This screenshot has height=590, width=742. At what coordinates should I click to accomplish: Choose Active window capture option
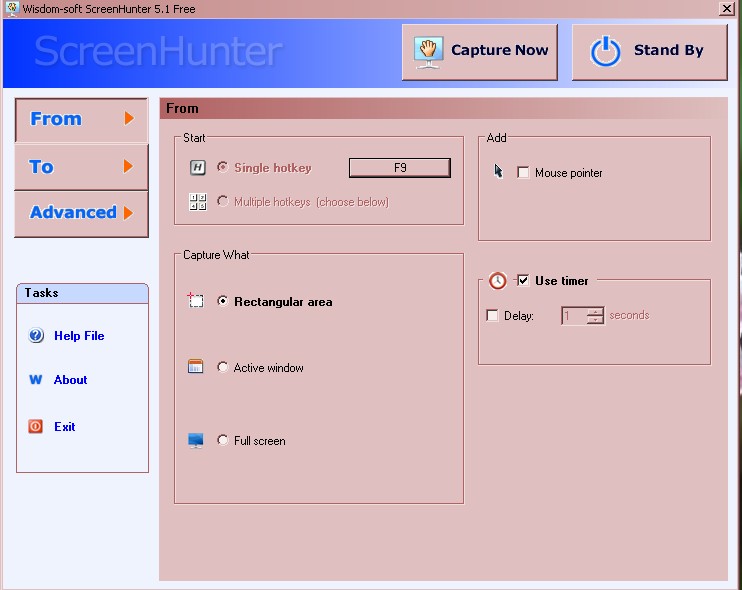[x=222, y=367]
